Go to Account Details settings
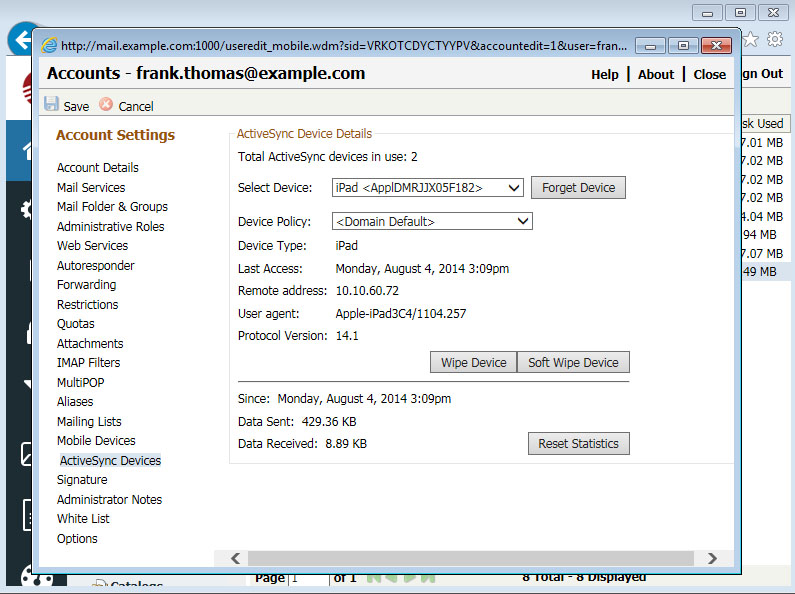 tap(98, 168)
